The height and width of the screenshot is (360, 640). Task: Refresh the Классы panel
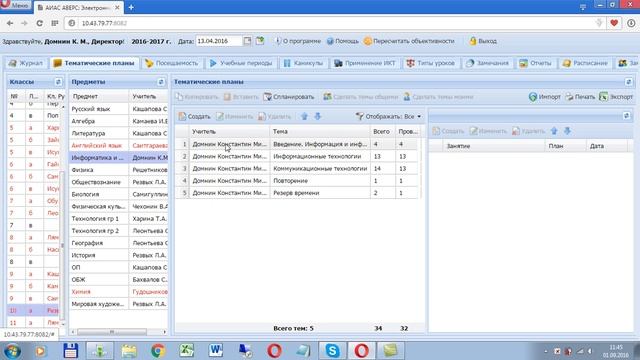(x=58, y=82)
